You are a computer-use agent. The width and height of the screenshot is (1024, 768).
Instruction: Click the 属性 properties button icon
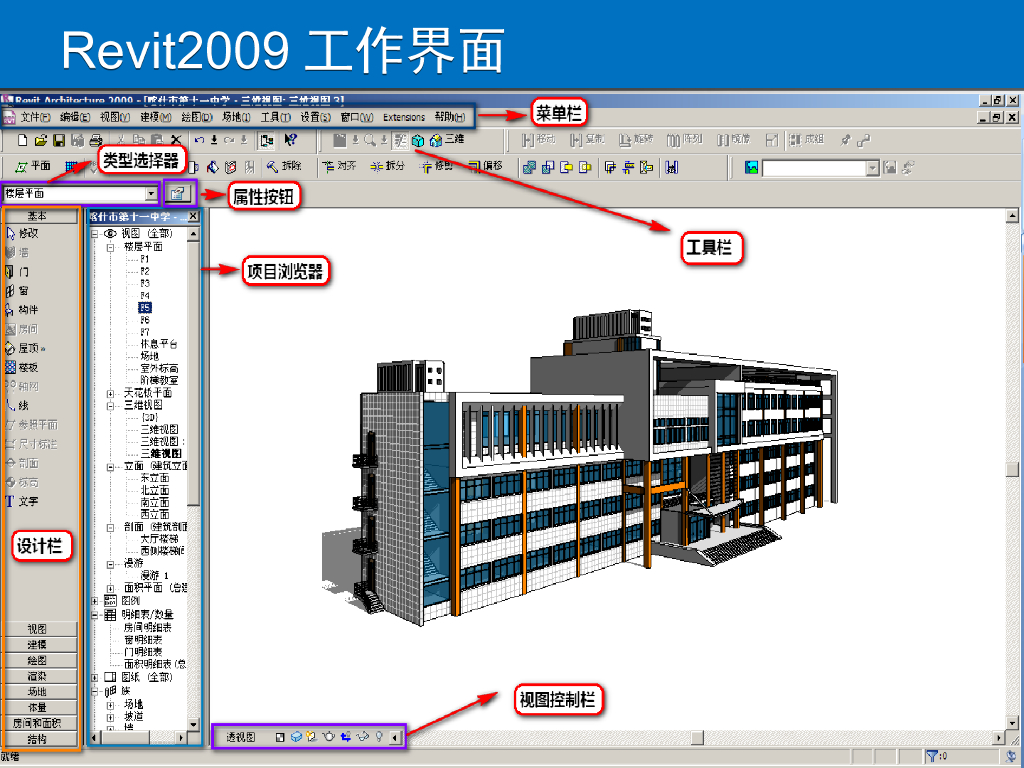tap(178, 193)
